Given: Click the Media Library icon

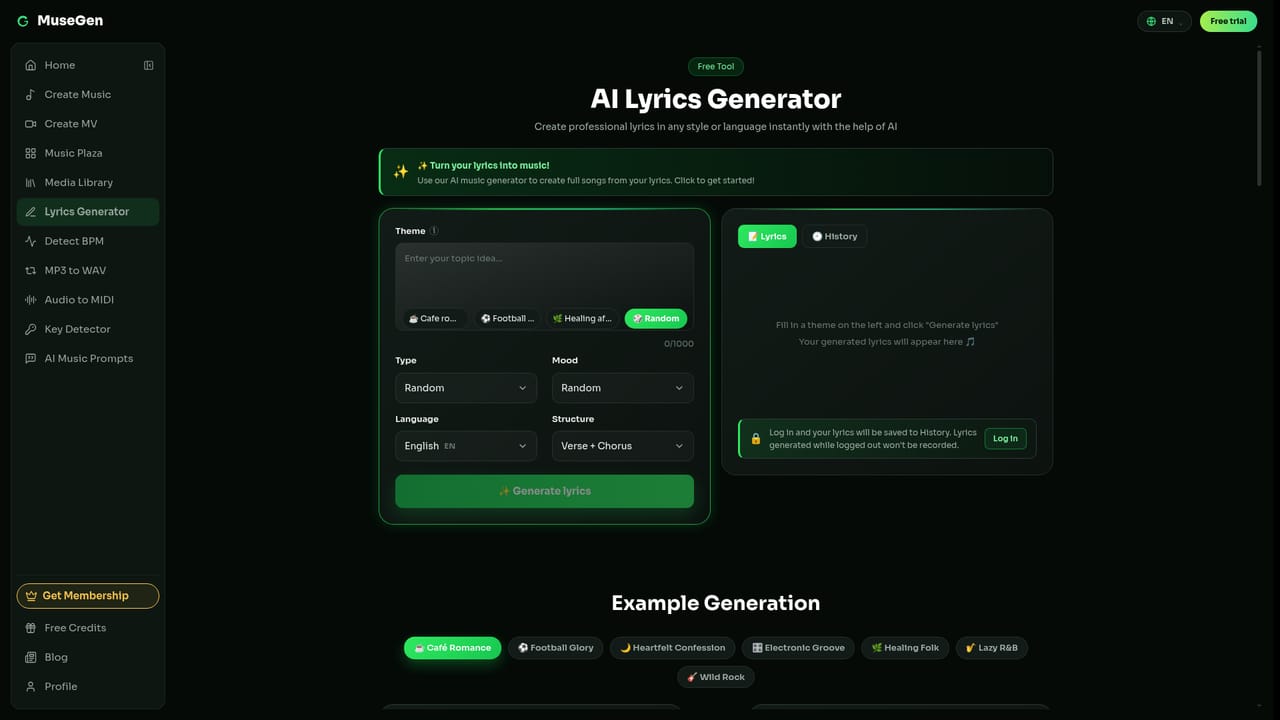Looking at the screenshot, I should pos(30,182).
